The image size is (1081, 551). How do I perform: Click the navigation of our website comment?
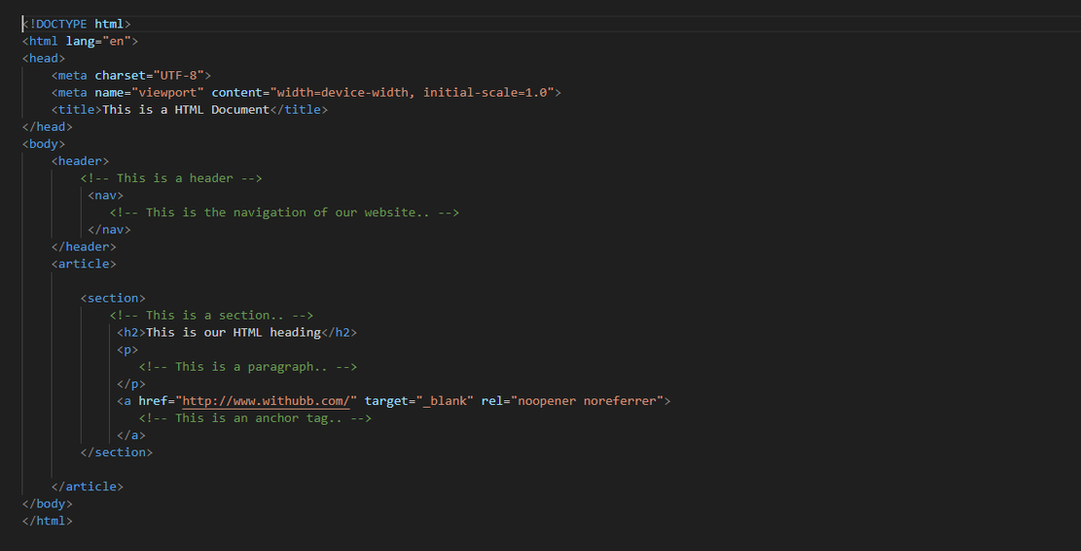click(284, 212)
